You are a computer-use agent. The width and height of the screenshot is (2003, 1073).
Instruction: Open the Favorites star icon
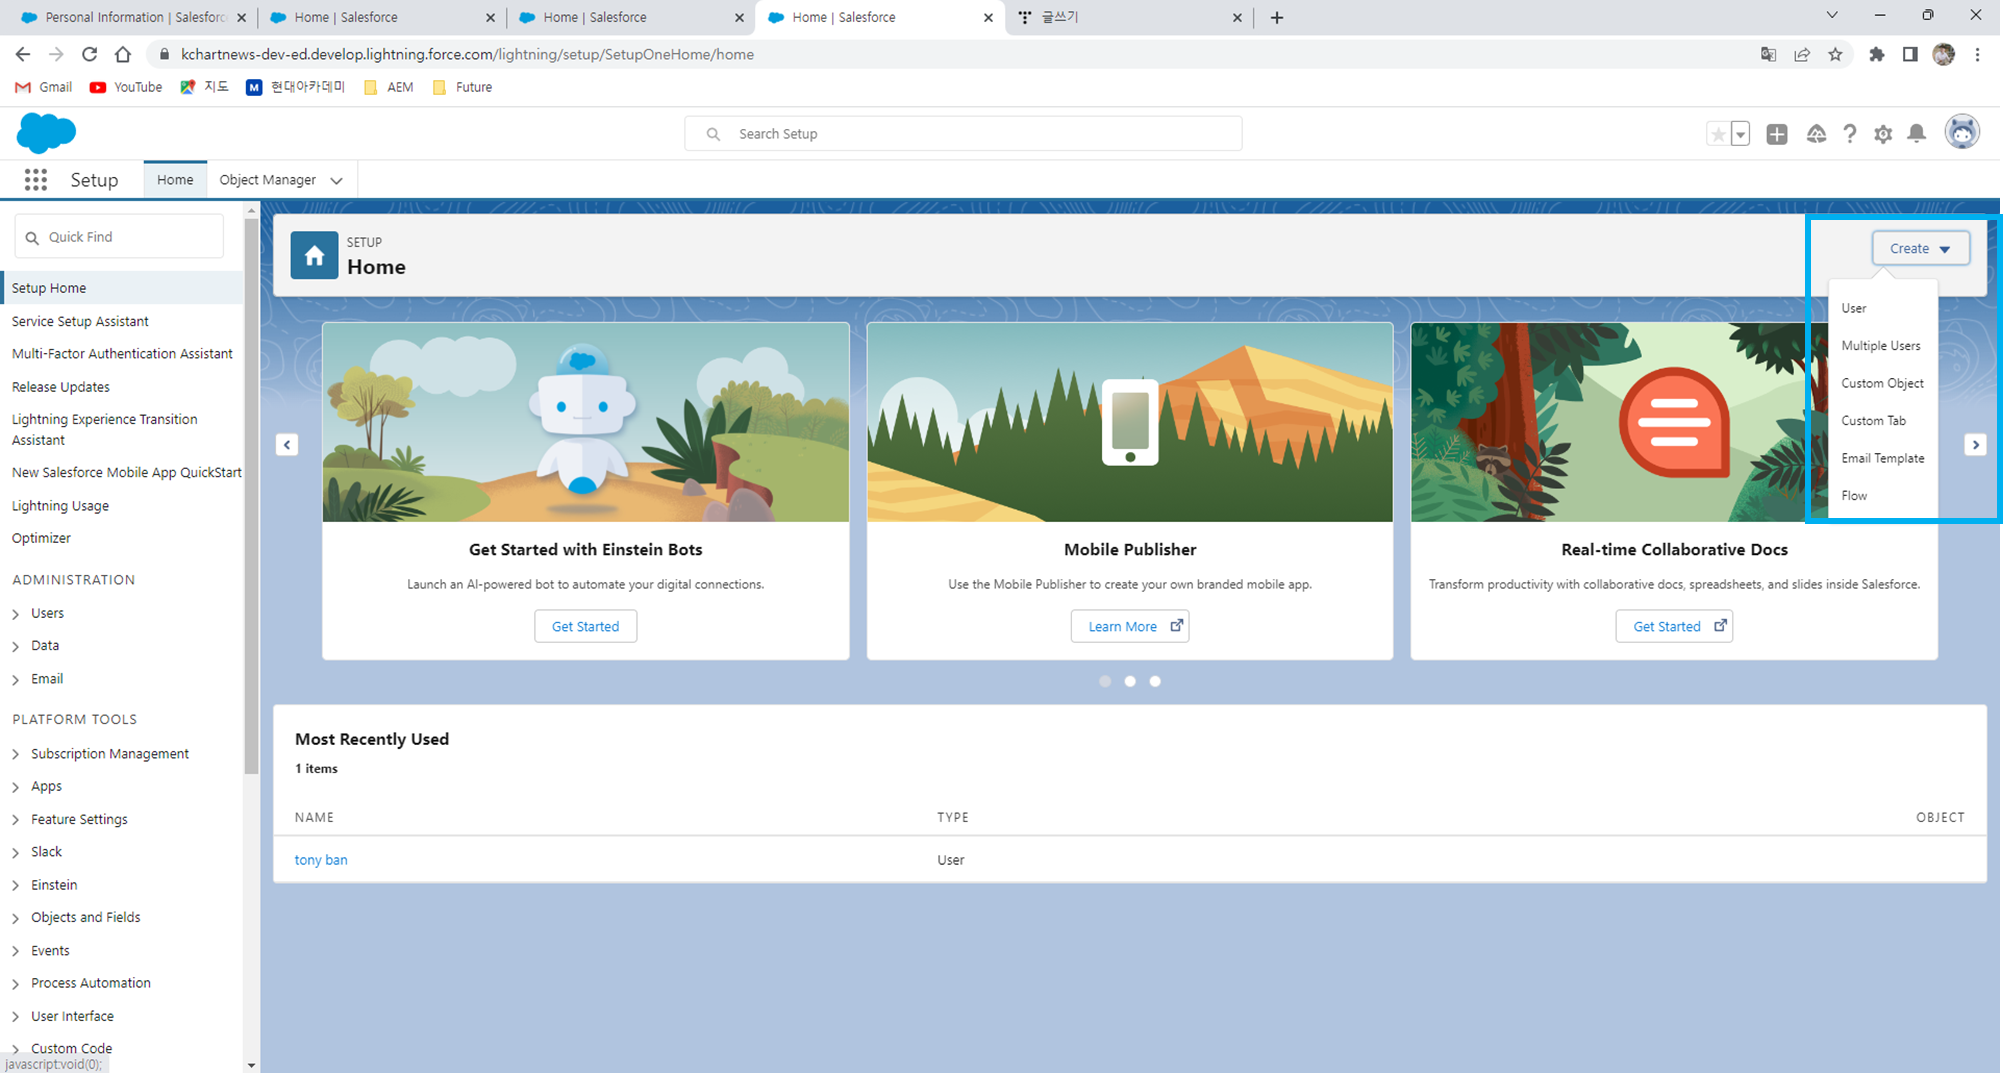coord(1718,134)
